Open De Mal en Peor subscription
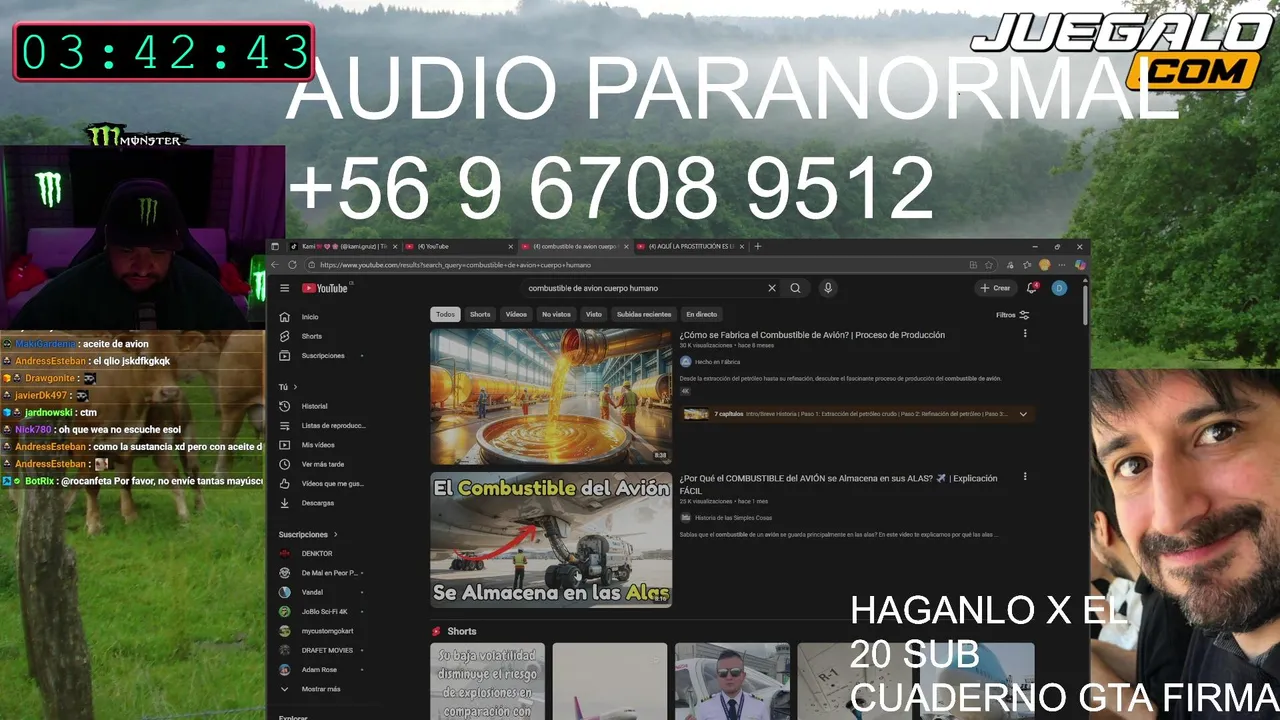 (x=328, y=573)
